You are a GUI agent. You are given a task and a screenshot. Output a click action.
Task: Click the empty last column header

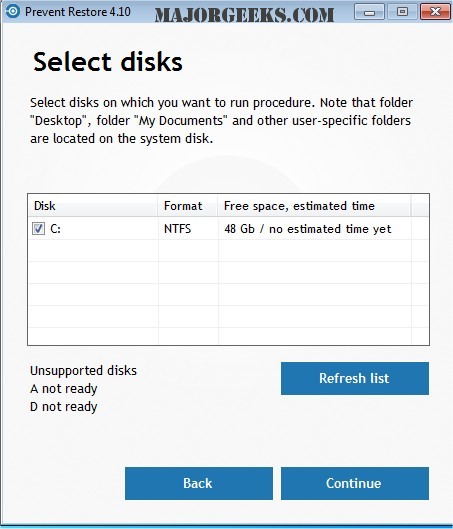[420, 205]
